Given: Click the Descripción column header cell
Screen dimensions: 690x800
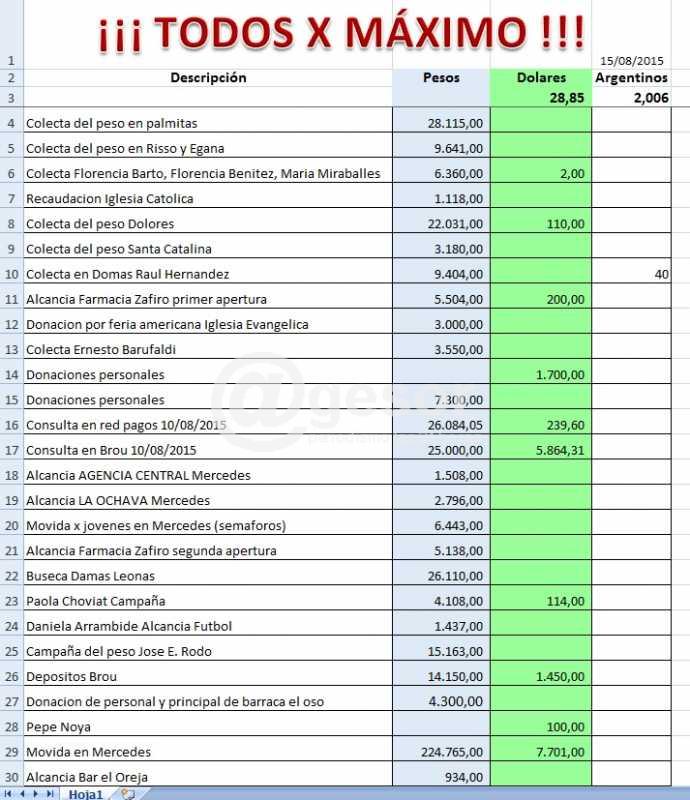Looking at the screenshot, I should point(208,78).
